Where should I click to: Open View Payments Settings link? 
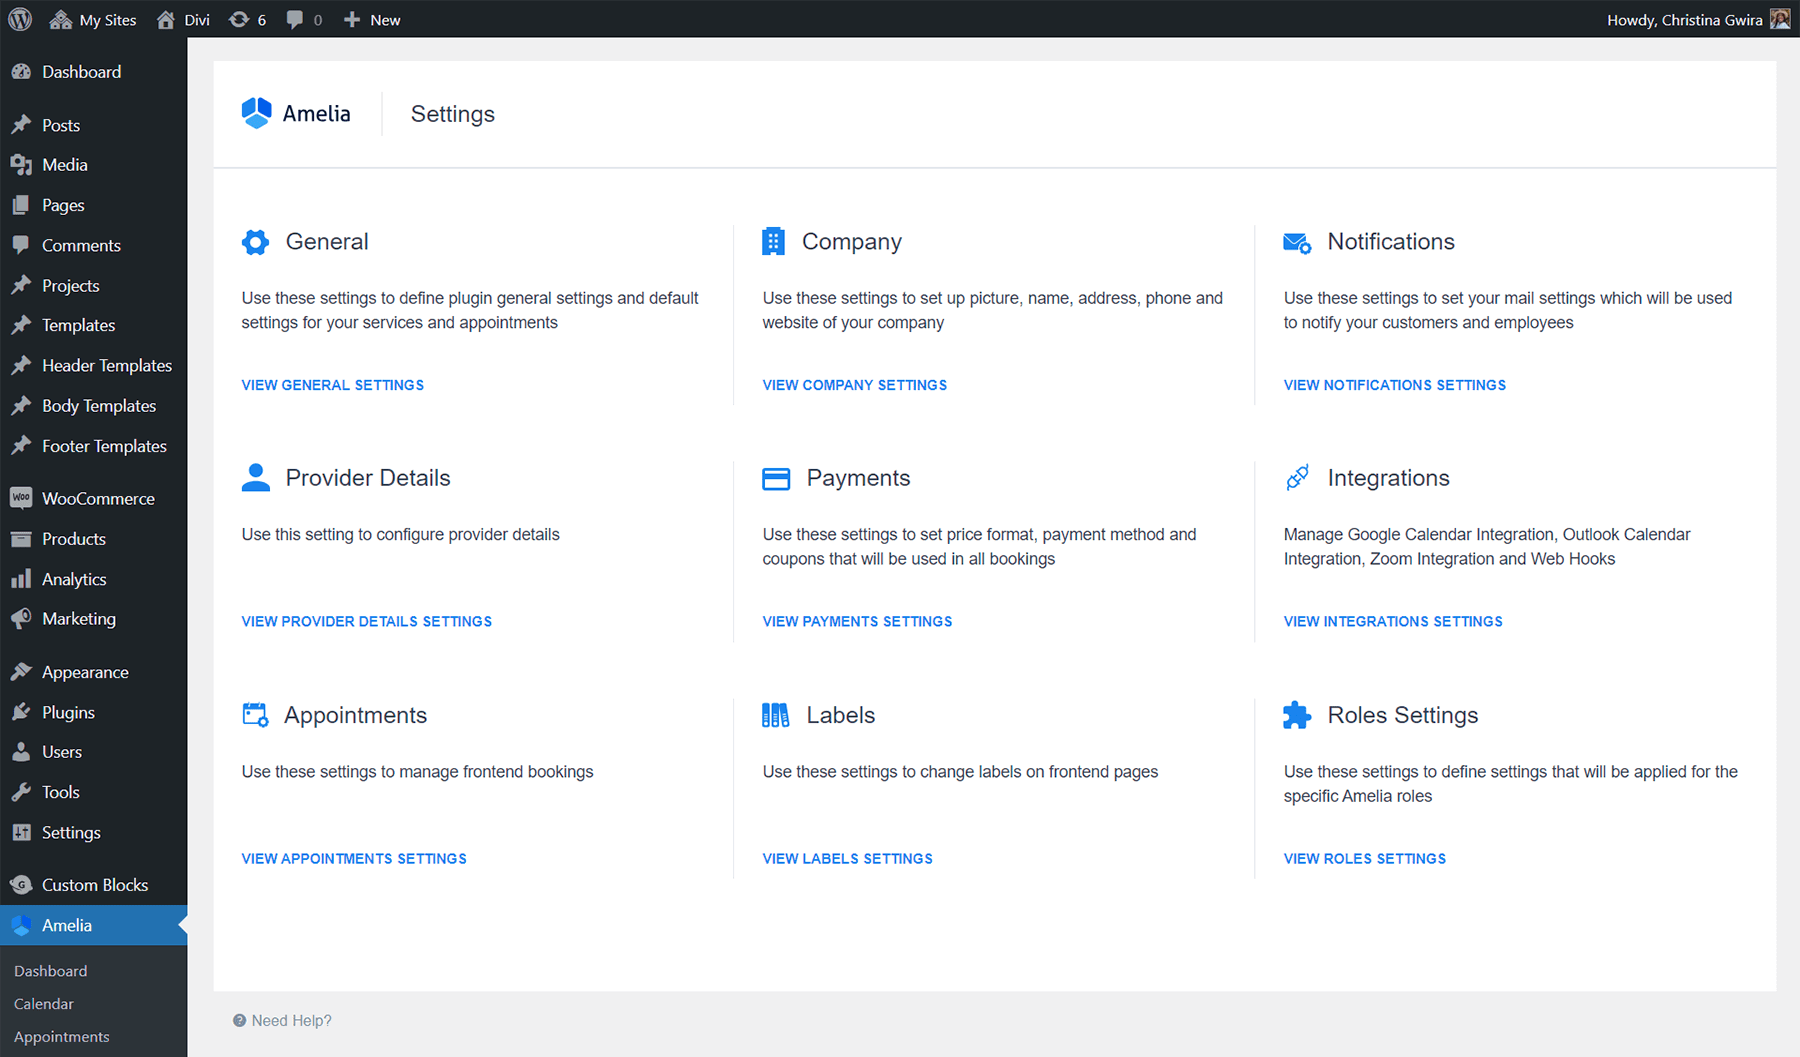click(857, 622)
